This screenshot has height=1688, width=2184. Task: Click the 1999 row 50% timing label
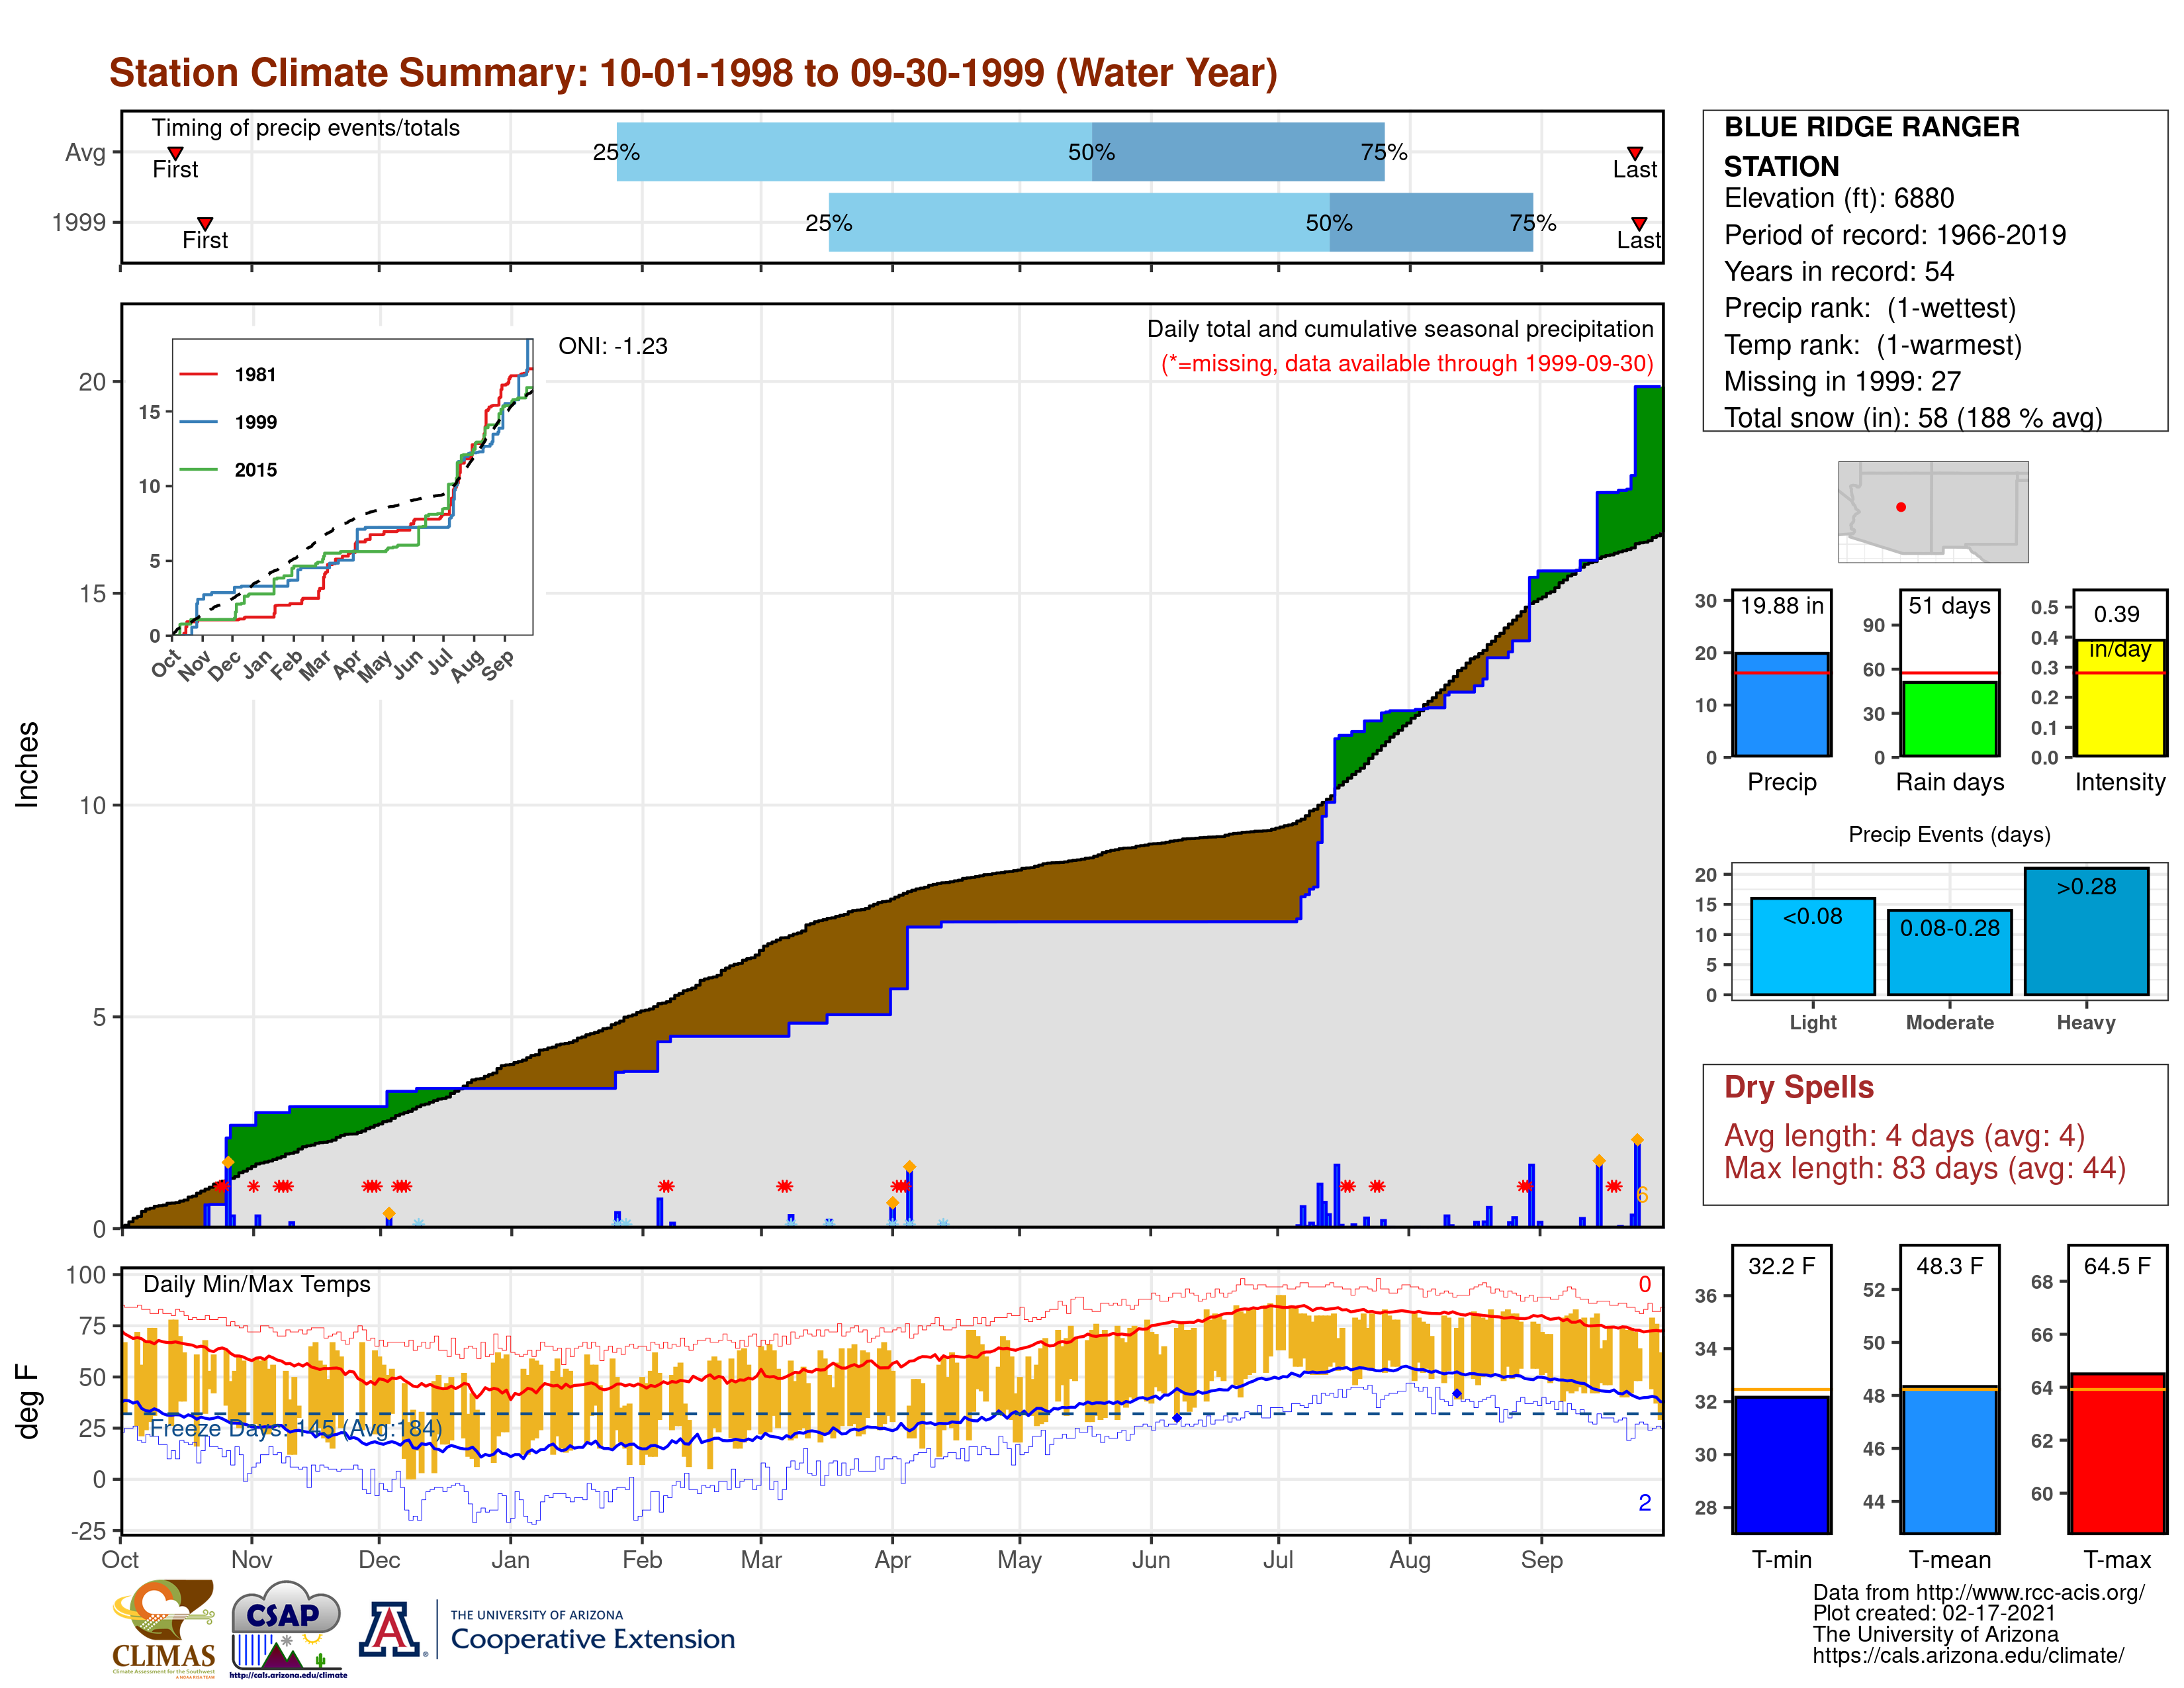(1329, 223)
